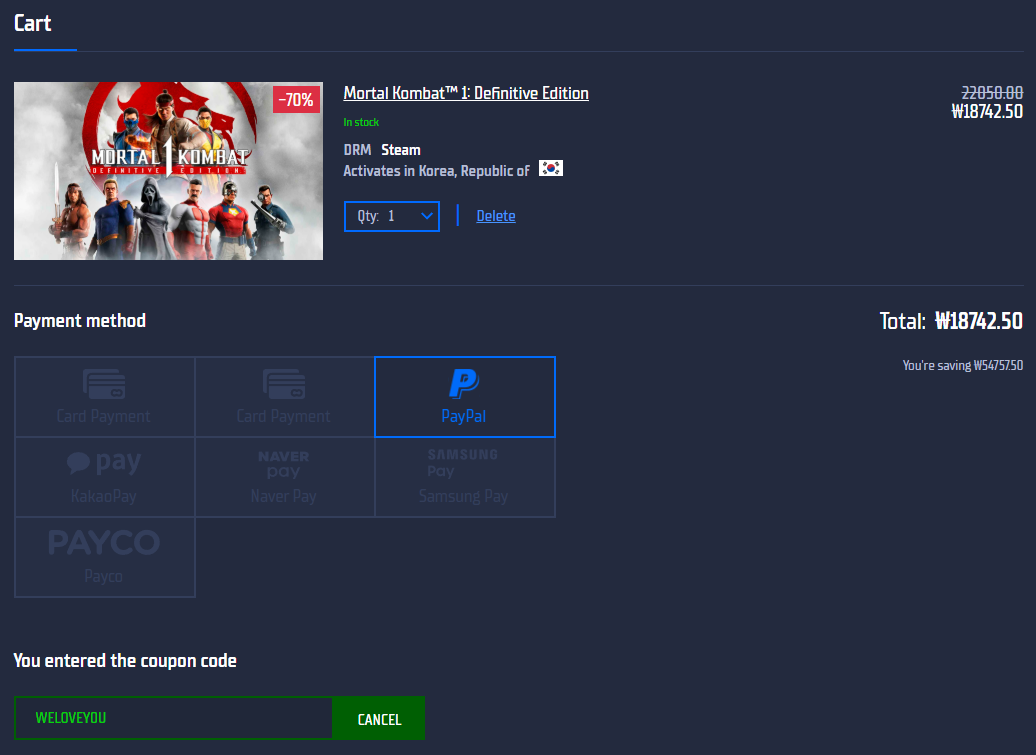Click the -70% discount badge
The width and height of the screenshot is (1036, 755).
click(296, 100)
